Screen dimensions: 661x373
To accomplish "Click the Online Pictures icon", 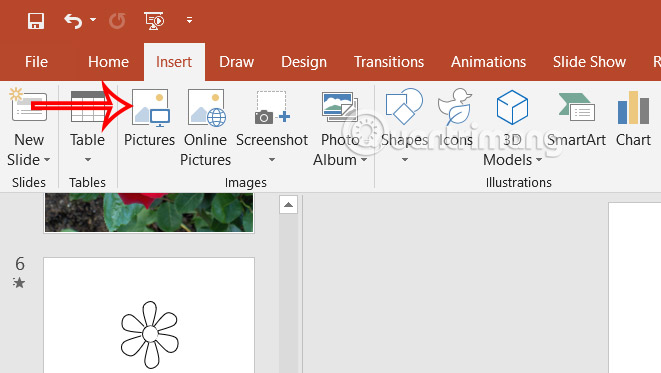I will point(206,108).
